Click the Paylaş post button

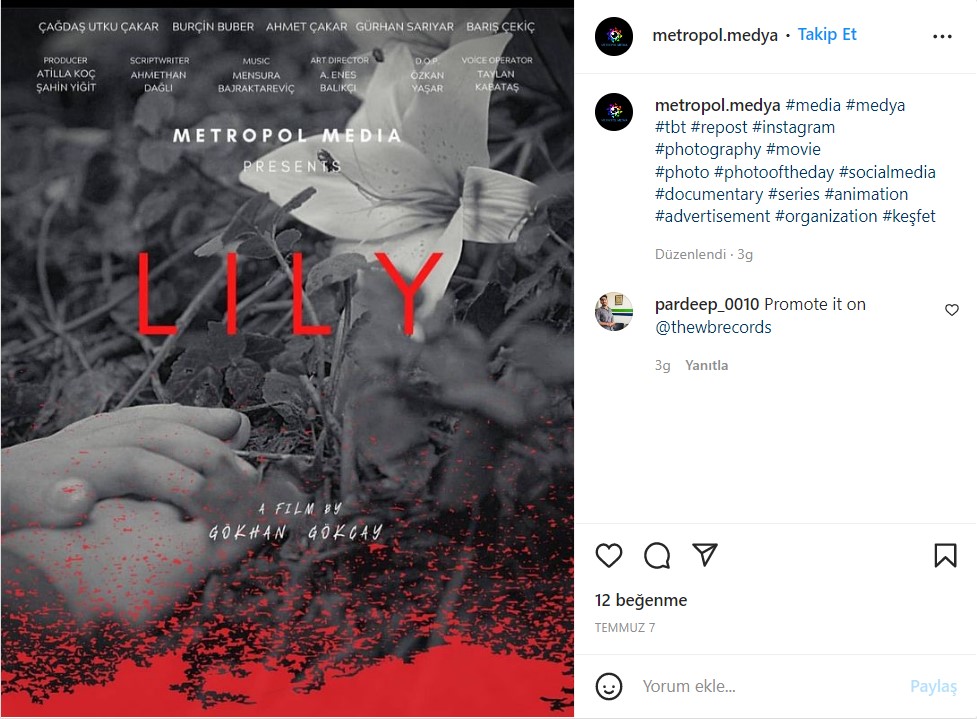click(x=933, y=686)
